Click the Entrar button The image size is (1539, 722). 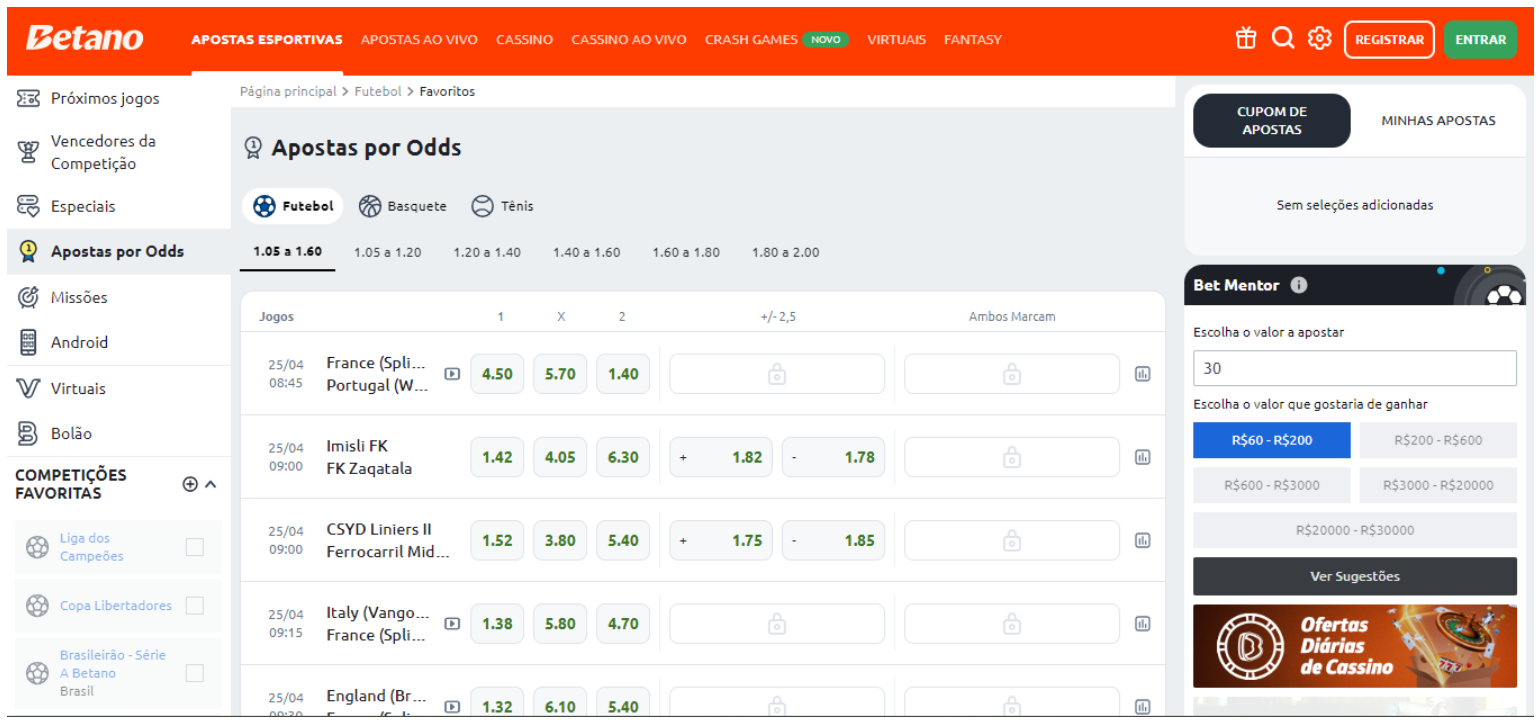[1480, 40]
